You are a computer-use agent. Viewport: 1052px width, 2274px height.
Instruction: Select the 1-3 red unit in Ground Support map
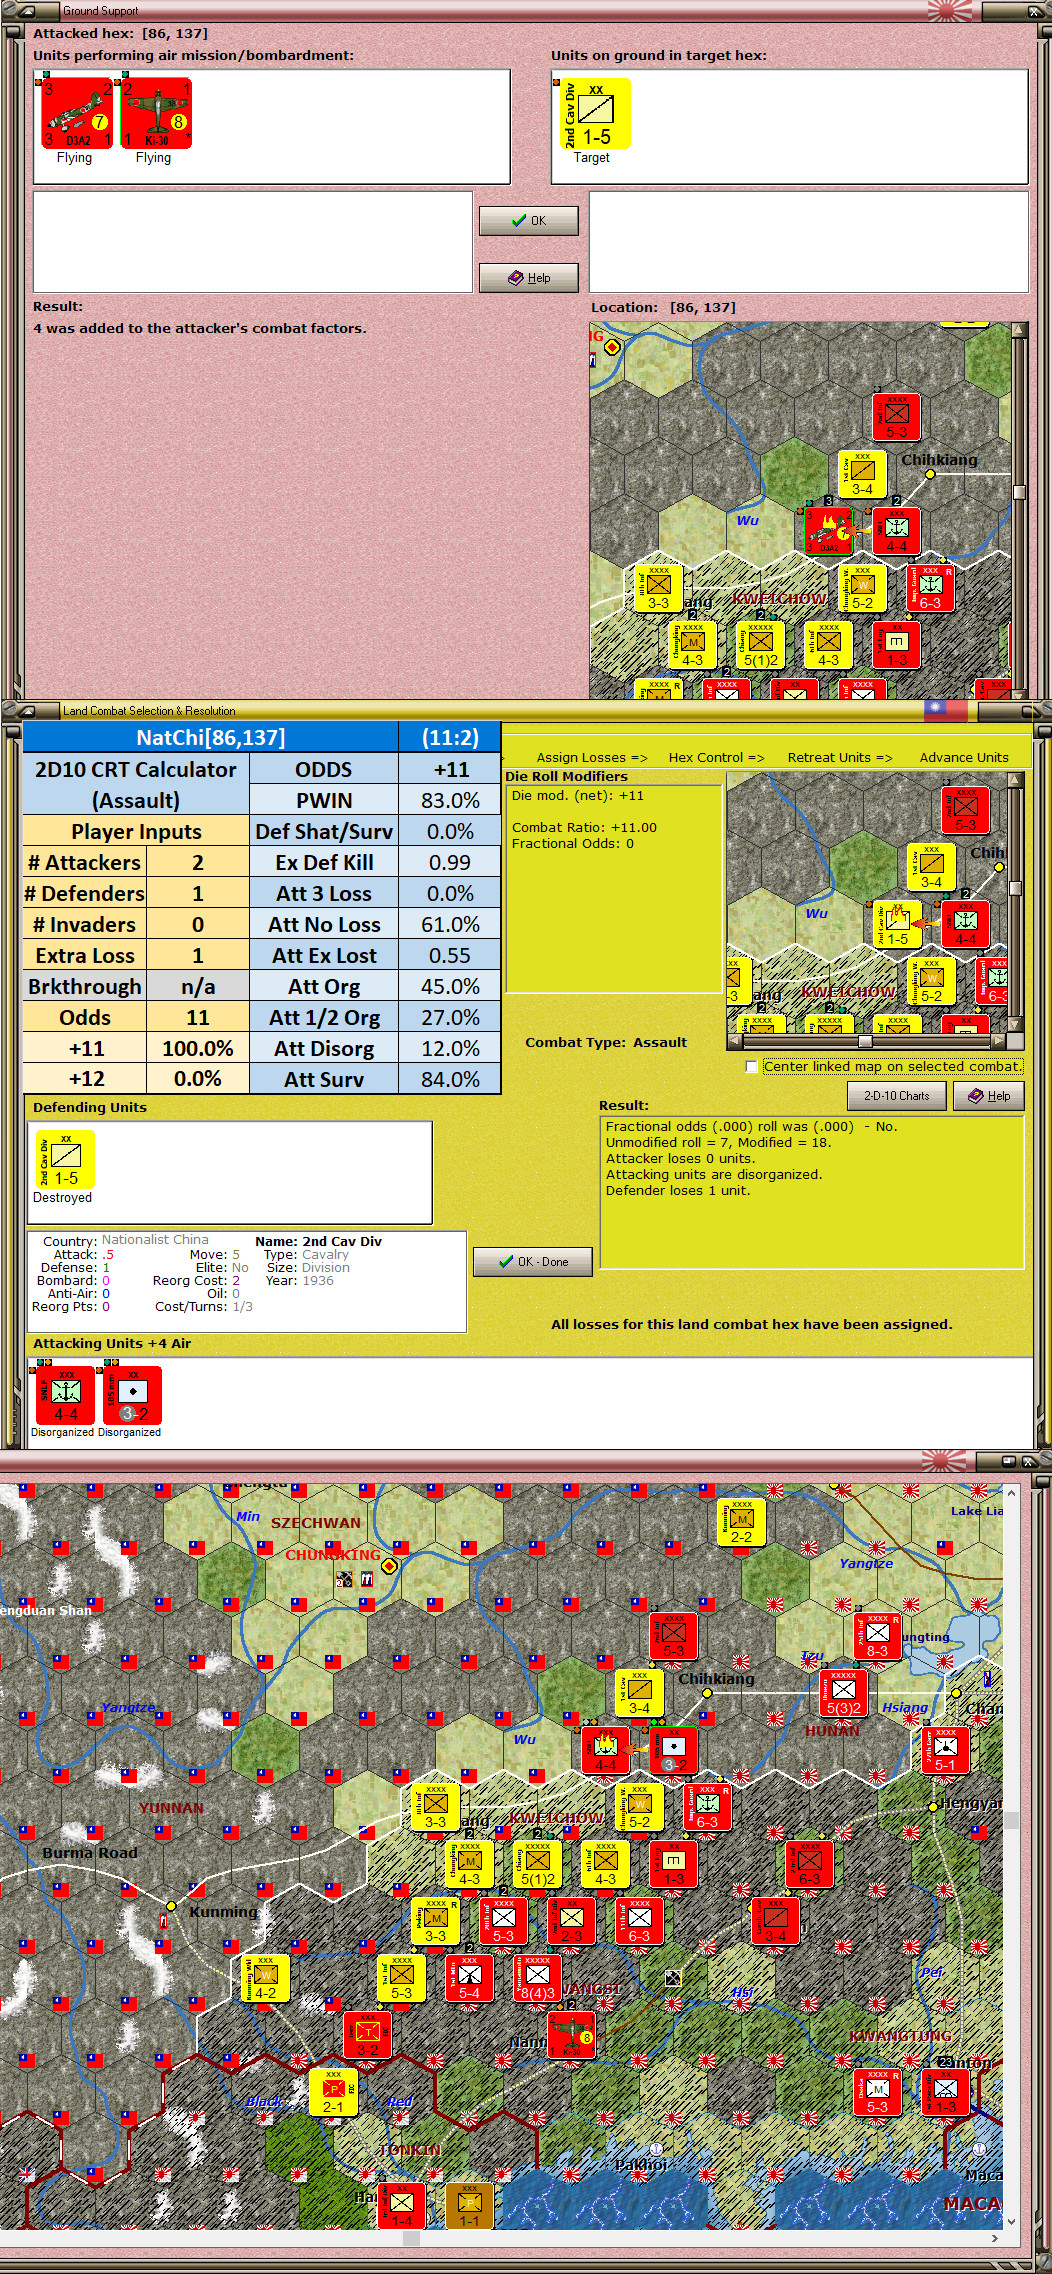896,645
